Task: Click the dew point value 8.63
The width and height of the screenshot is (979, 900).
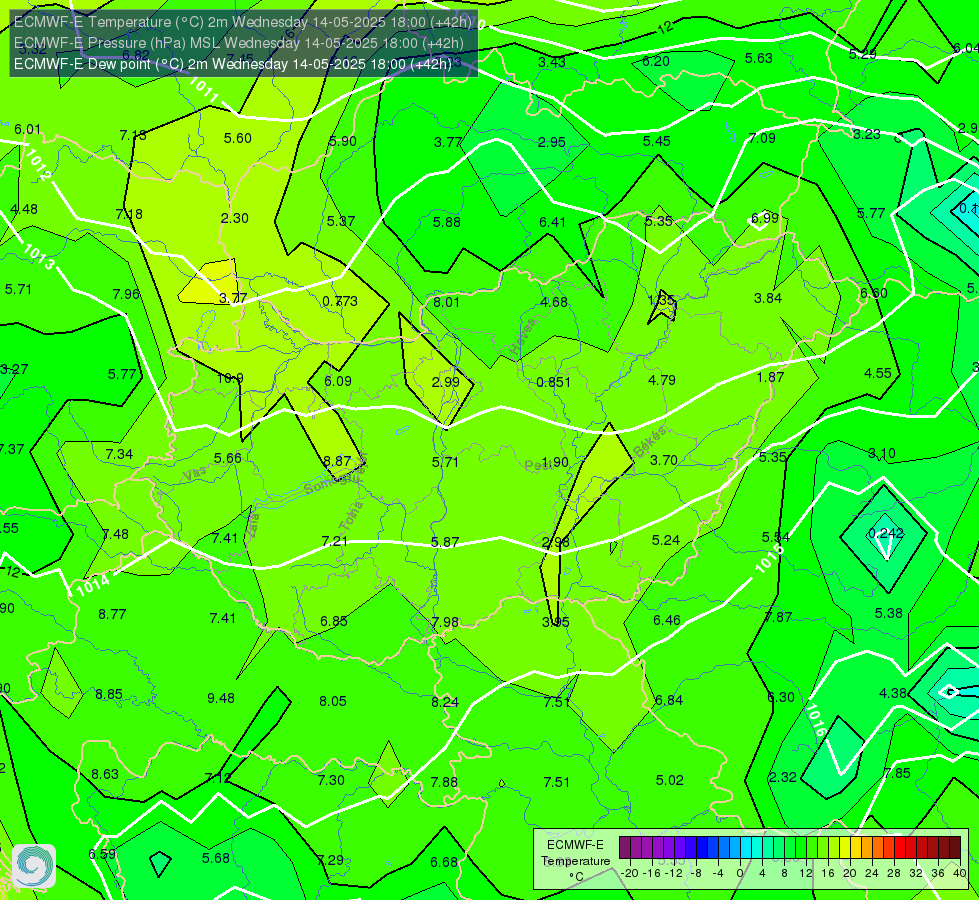Action: 105,774
